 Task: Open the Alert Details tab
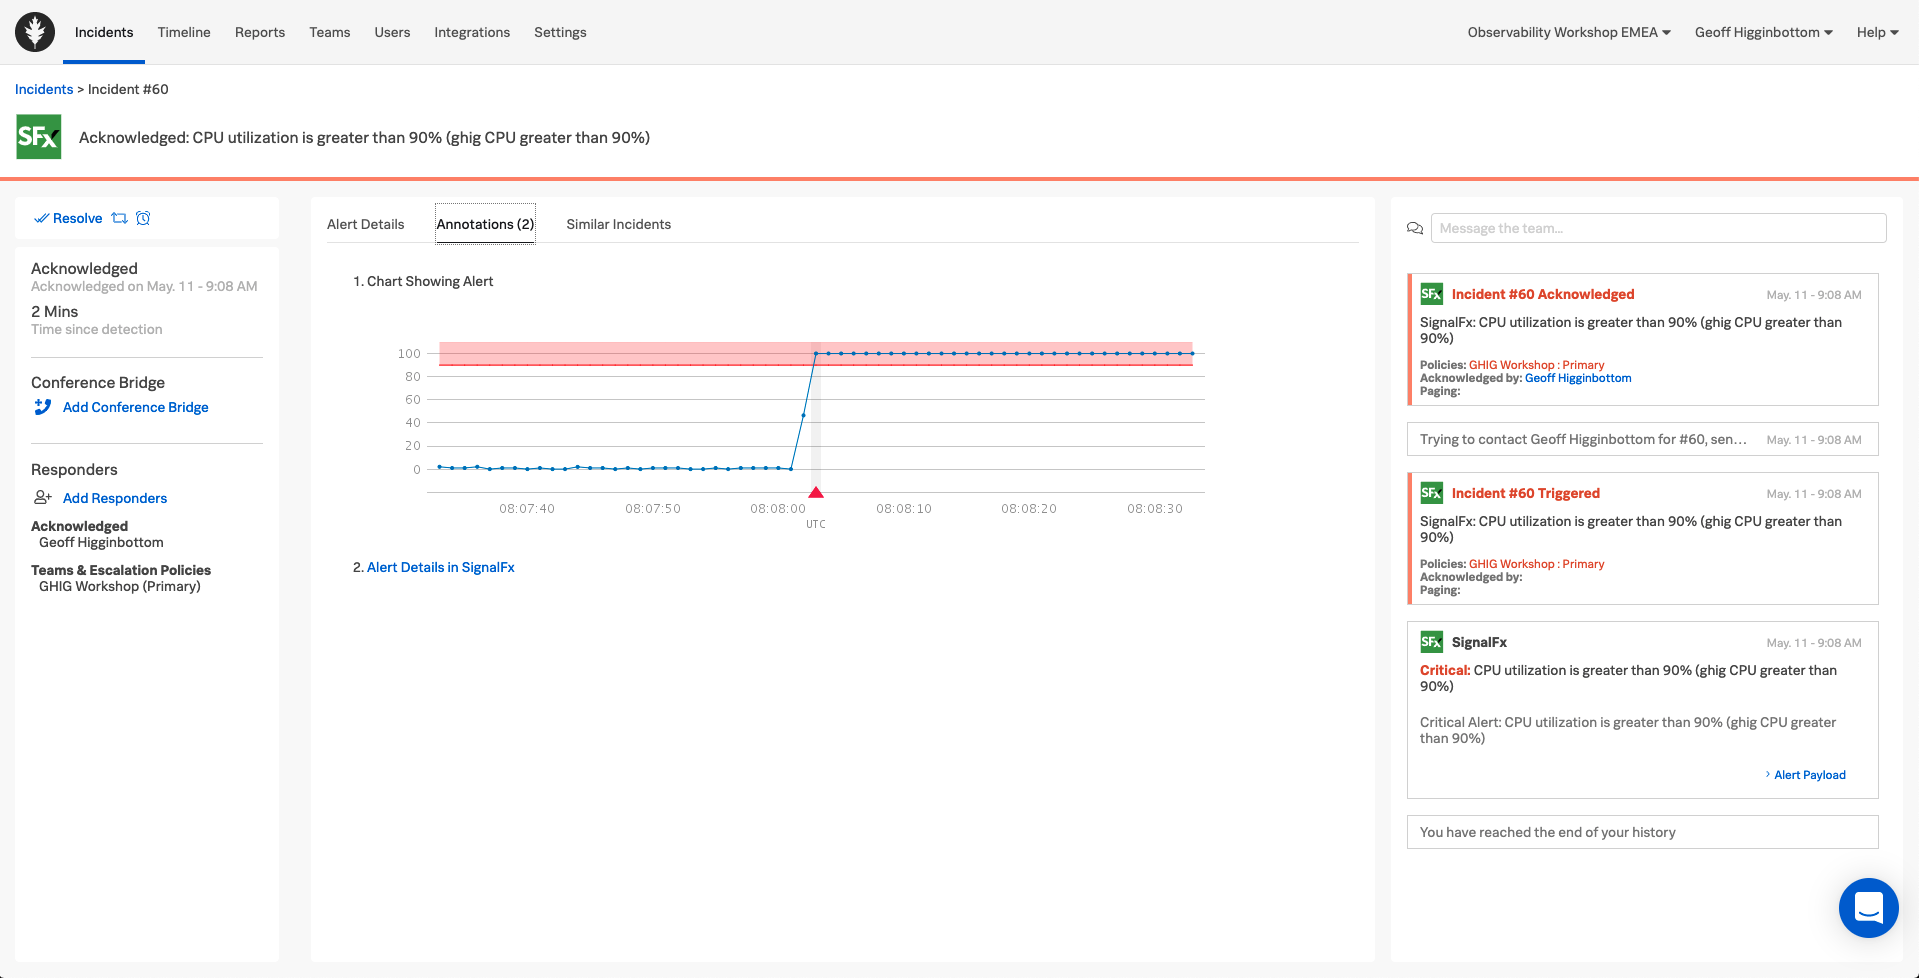pyautogui.click(x=365, y=224)
